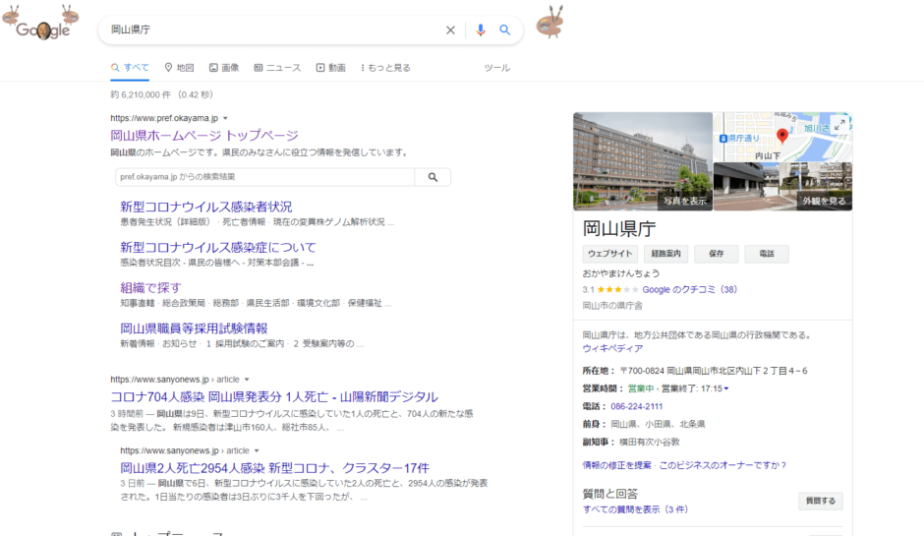Image resolution: width=924 pixels, height=536 pixels.
Task: Submit site search with its magnifier button
Action: 433,177
